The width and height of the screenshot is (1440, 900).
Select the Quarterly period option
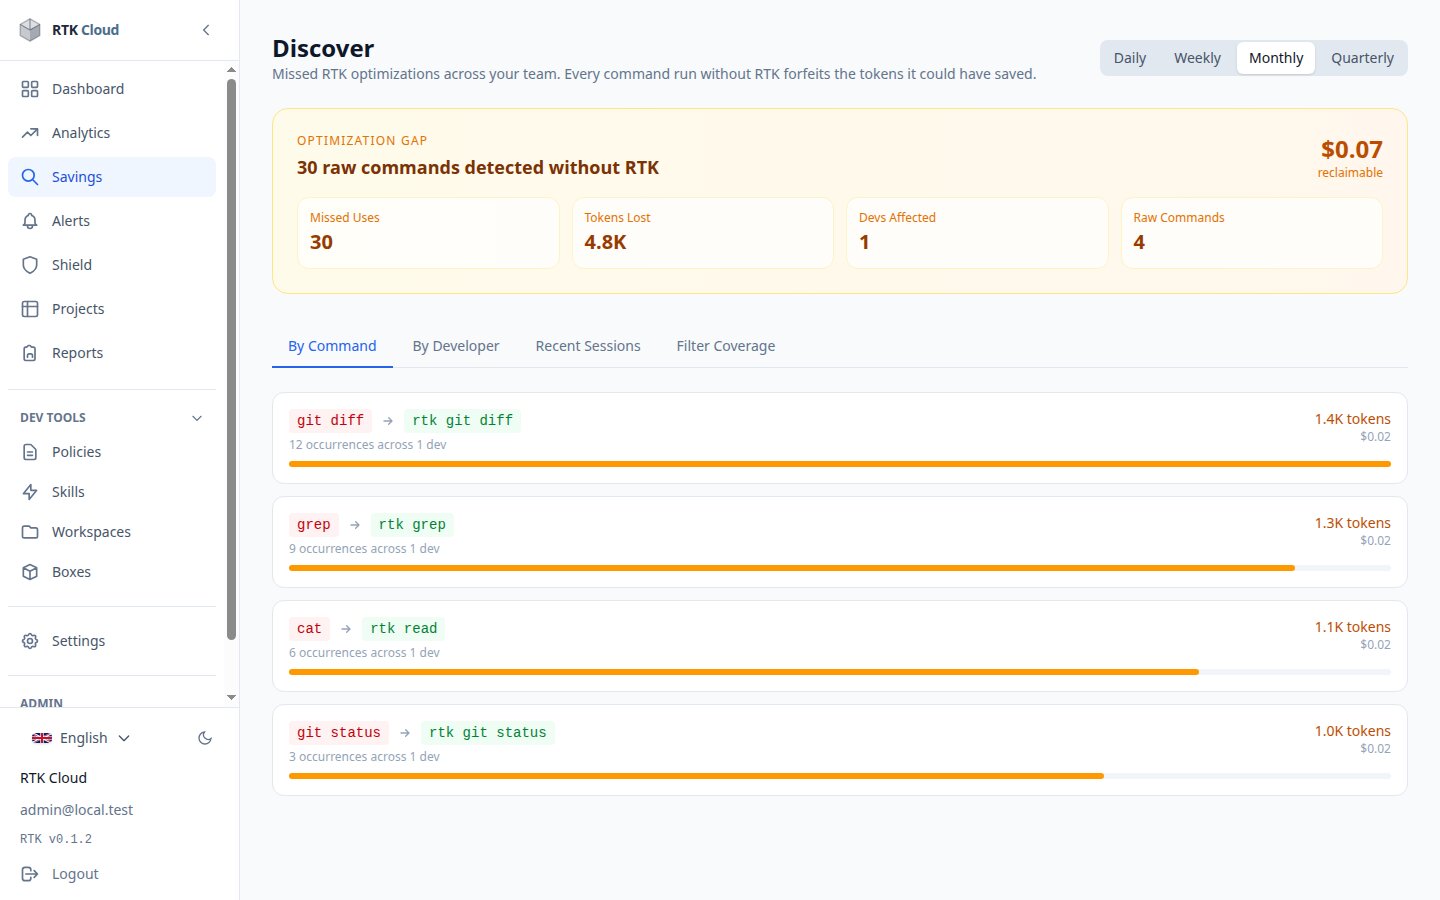pos(1362,58)
